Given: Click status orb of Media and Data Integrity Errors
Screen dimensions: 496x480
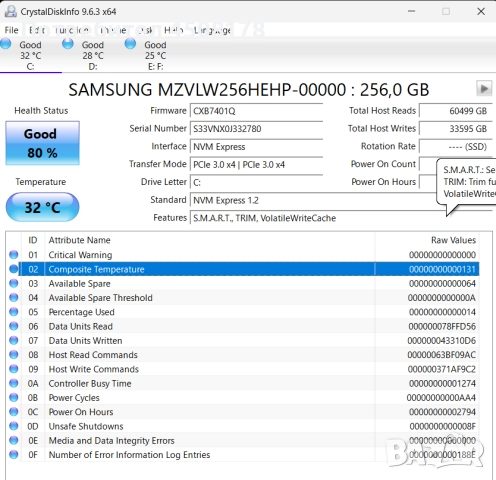Looking at the screenshot, I should [x=14, y=440].
